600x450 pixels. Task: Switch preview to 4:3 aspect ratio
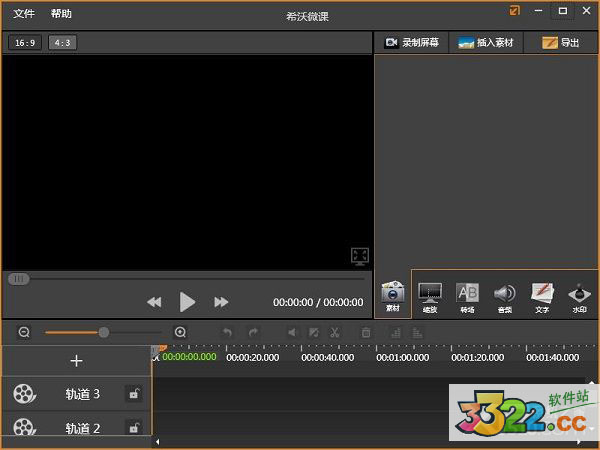pyautogui.click(x=62, y=43)
